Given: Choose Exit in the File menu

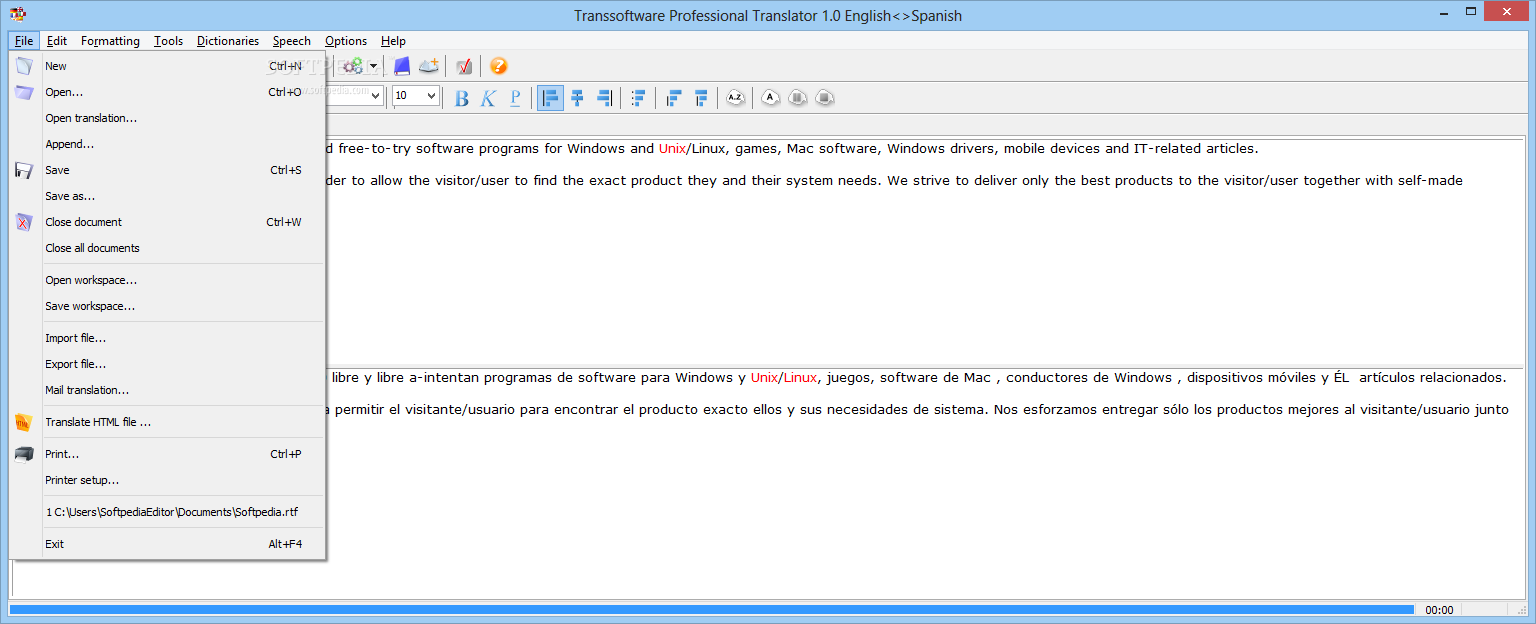Looking at the screenshot, I should tap(167, 544).
